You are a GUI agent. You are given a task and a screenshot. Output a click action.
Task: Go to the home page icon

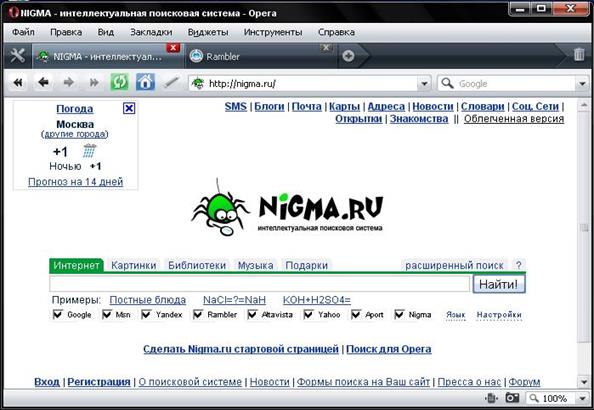(145, 82)
